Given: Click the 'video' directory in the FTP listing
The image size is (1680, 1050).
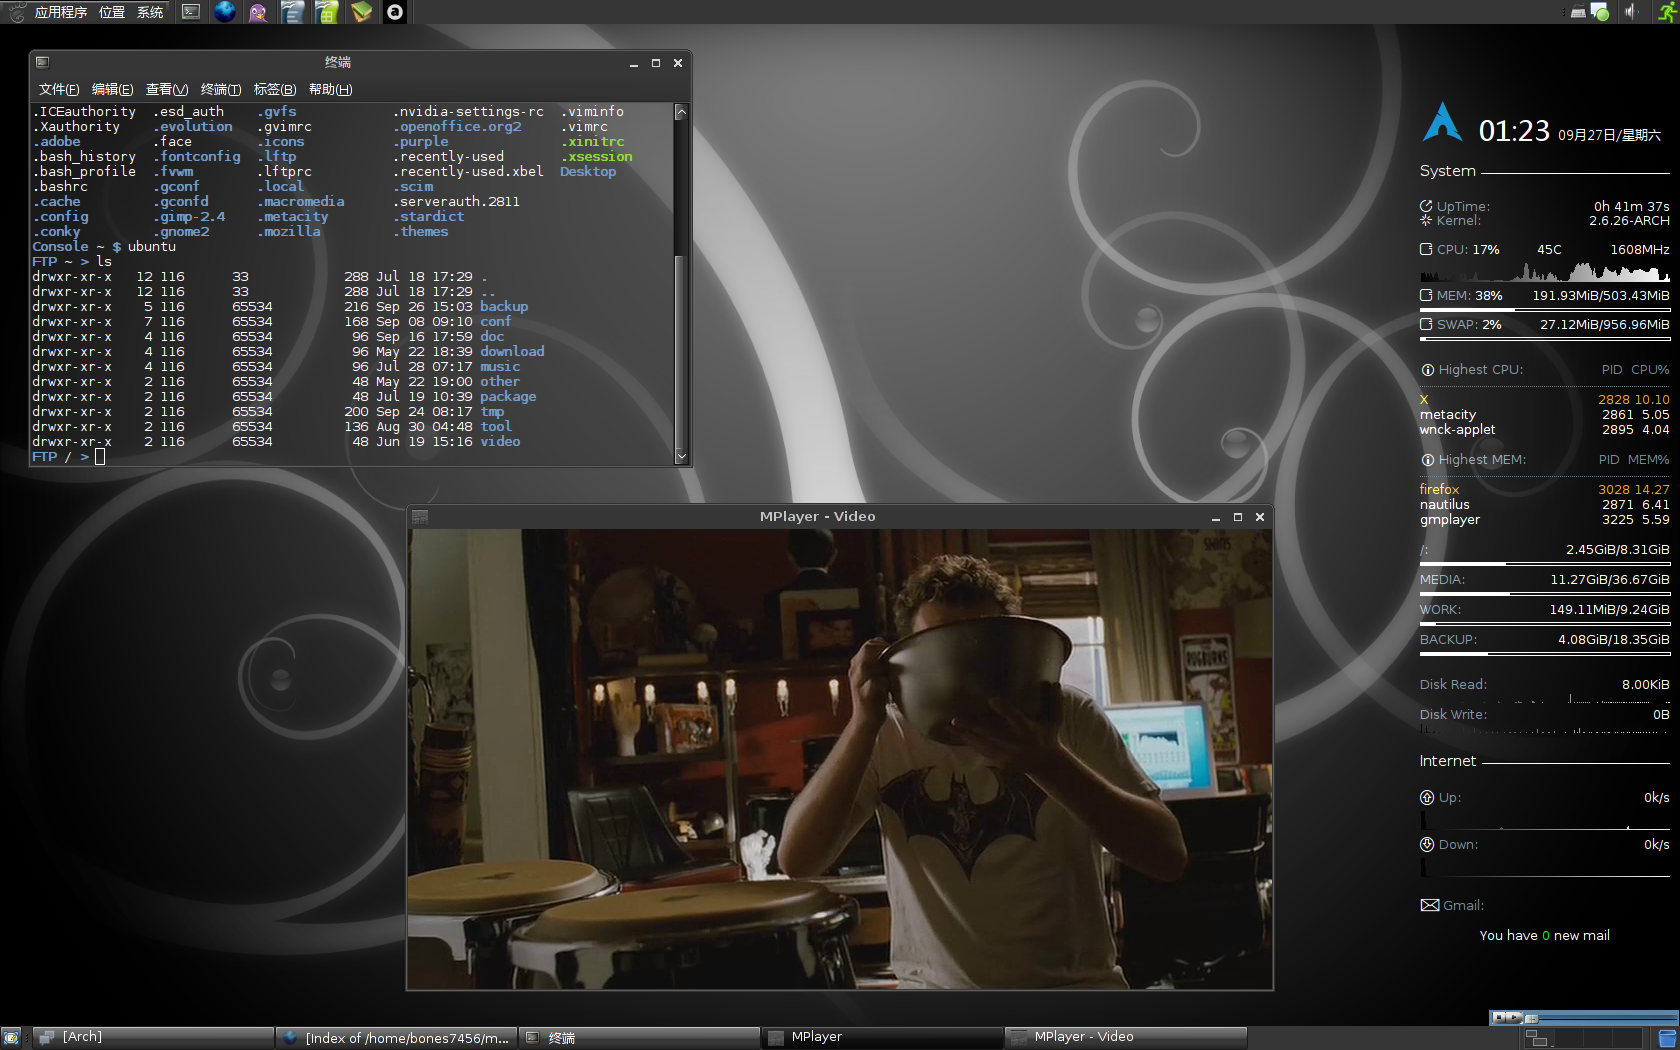Looking at the screenshot, I should (500, 442).
